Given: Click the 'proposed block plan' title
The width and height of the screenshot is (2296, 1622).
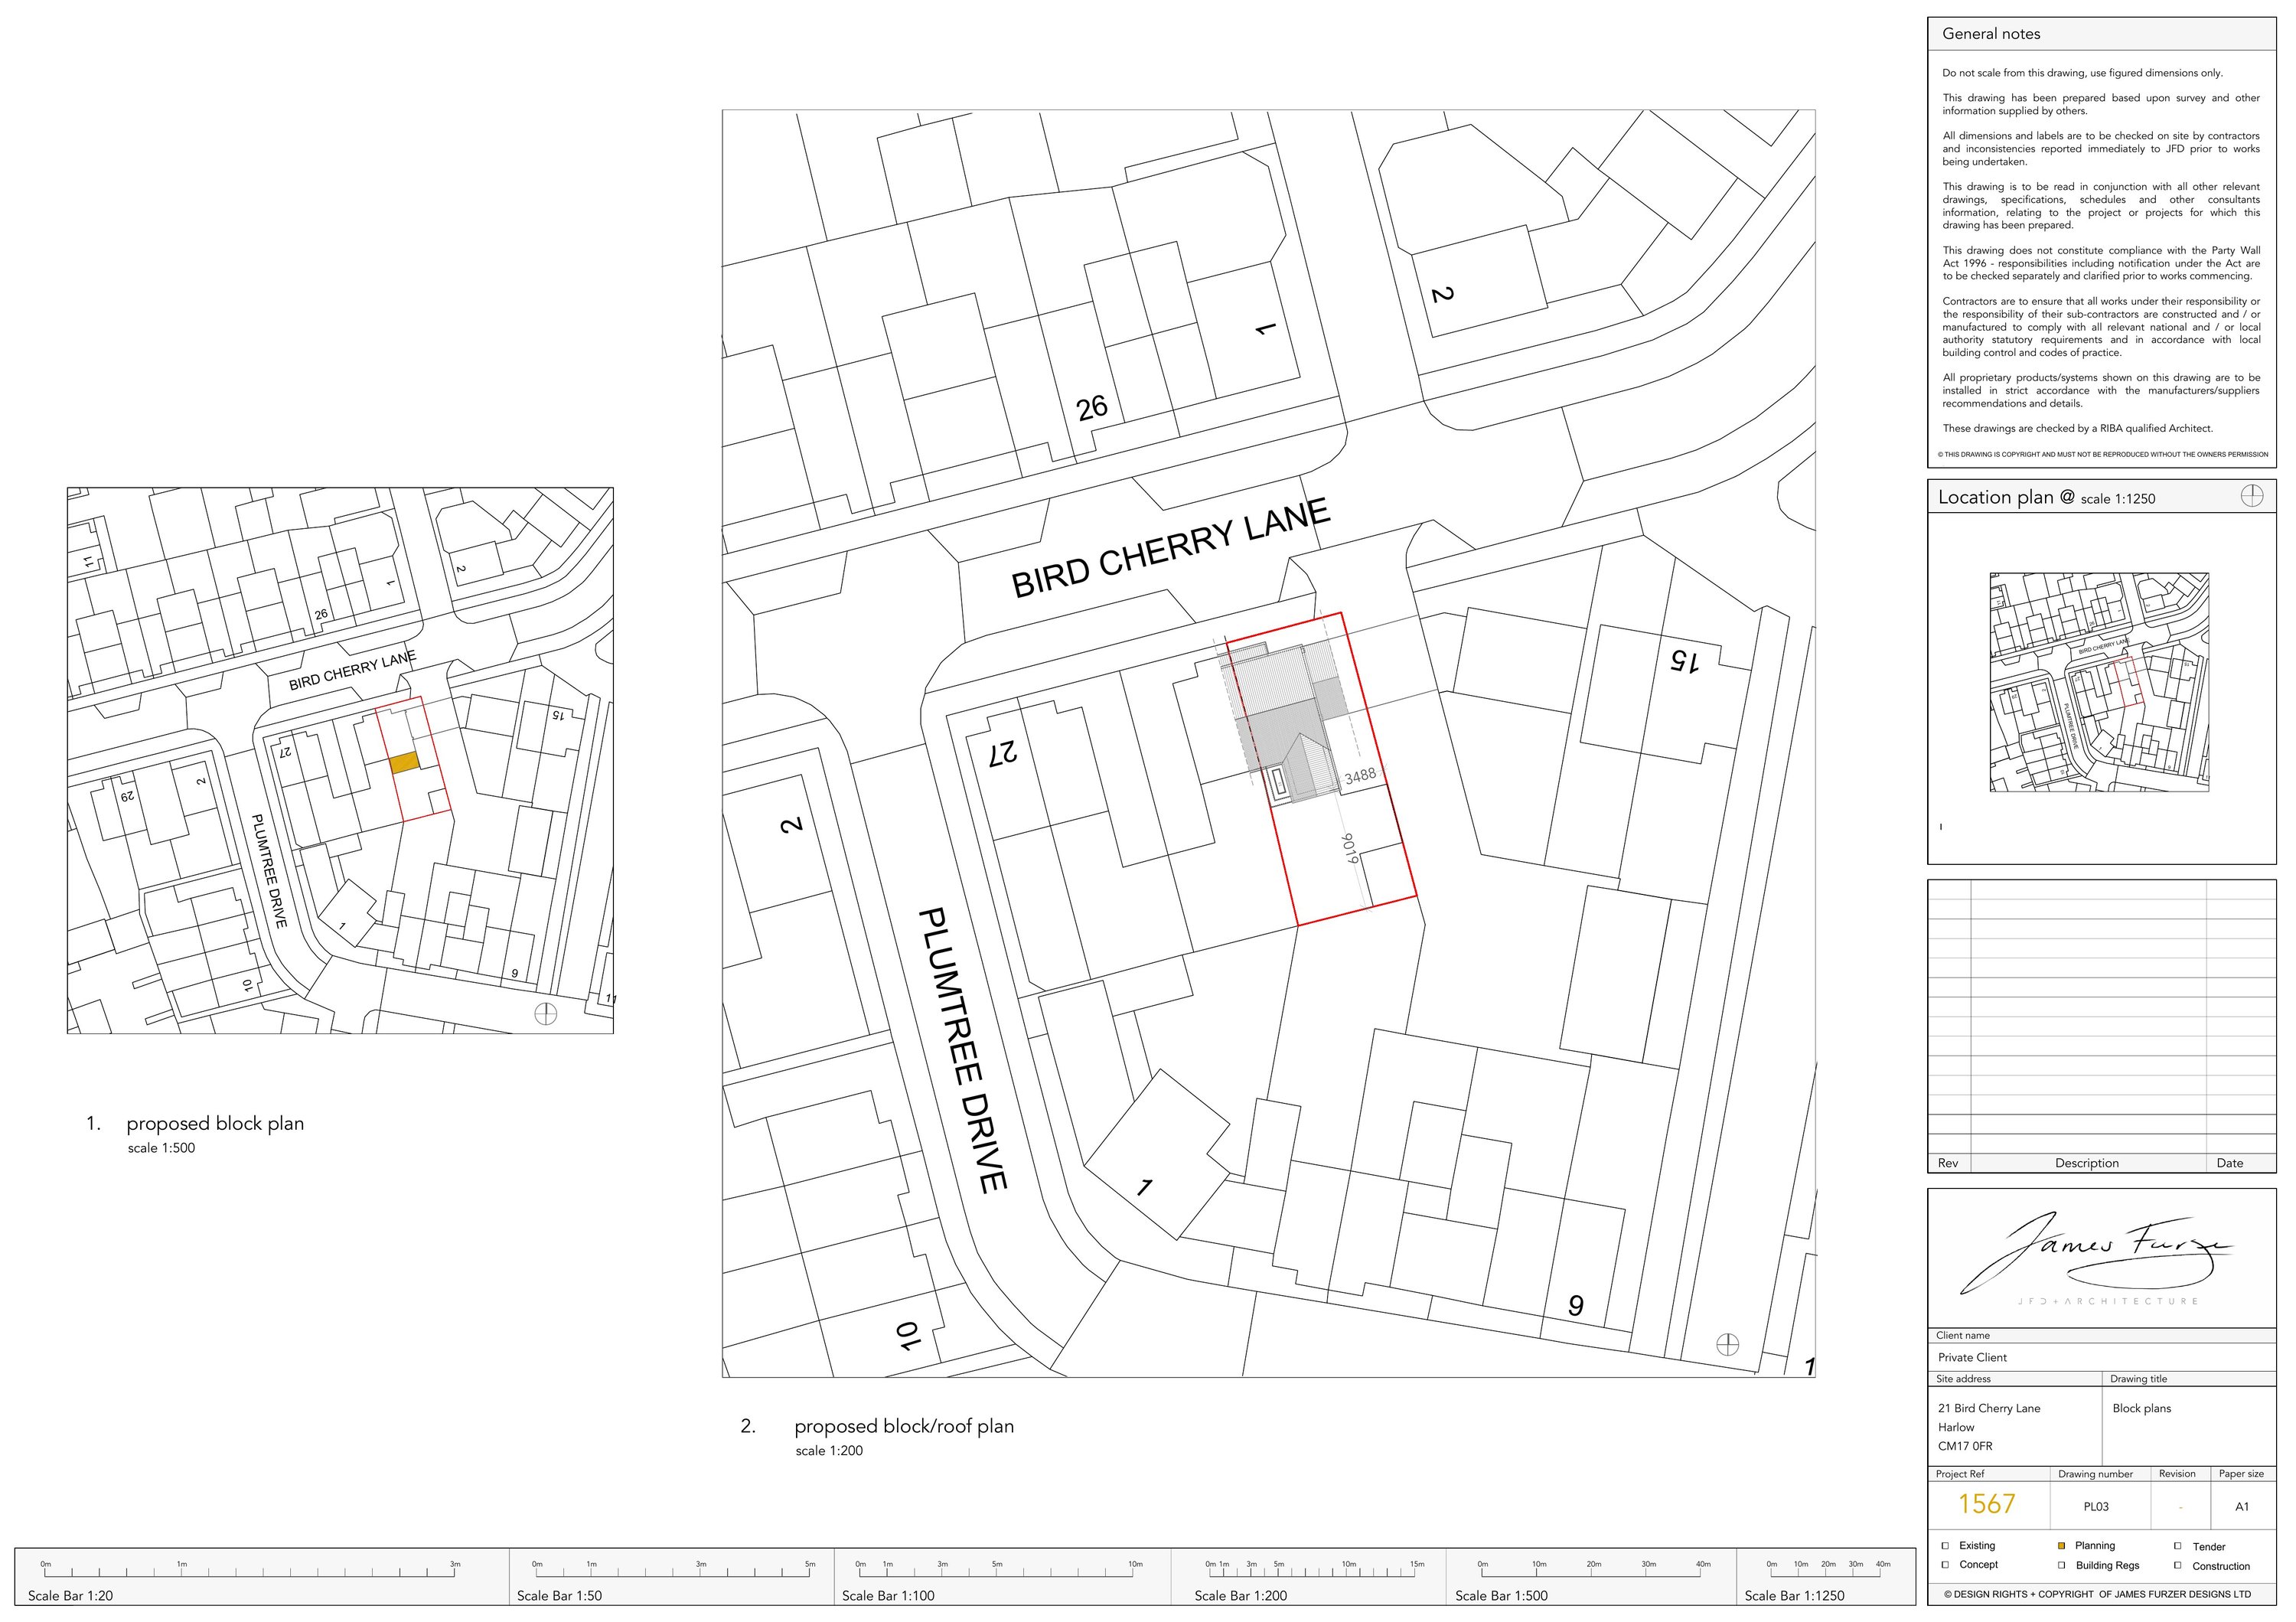Looking at the screenshot, I should (215, 1123).
